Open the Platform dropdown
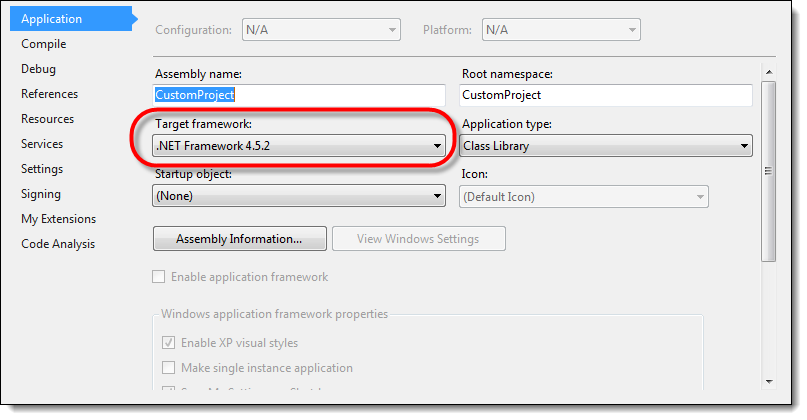807x420 pixels. (561, 30)
